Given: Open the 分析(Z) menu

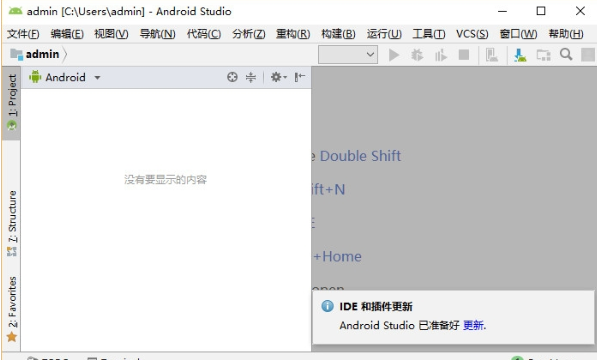Looking at the screenshot, I should (249, 34).
